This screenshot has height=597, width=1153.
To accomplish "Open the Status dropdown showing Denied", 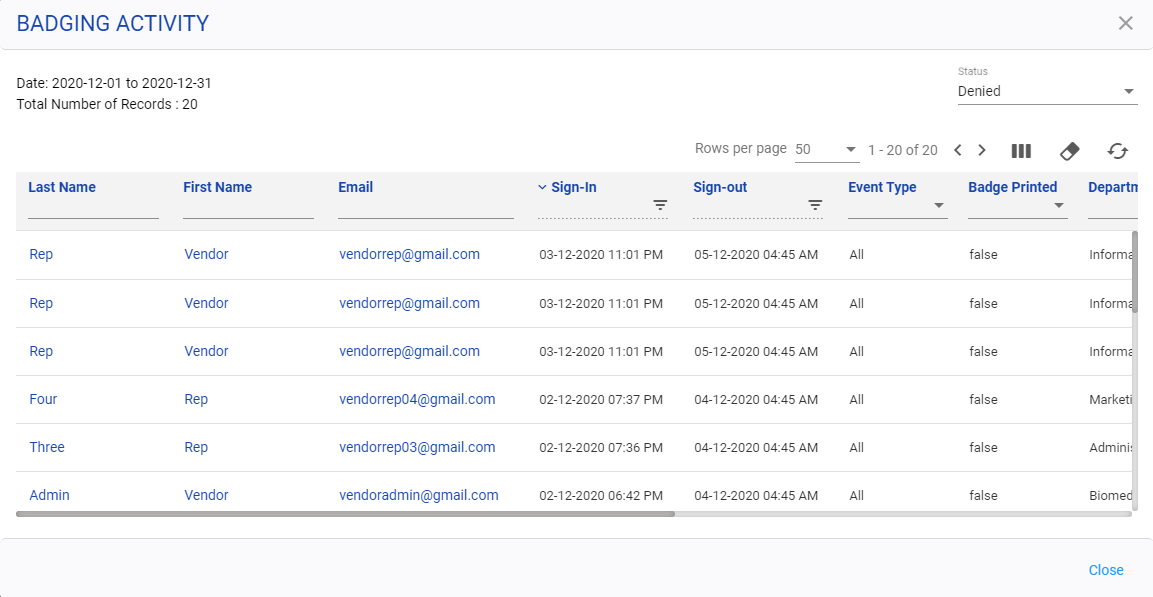I will pos(1046,91).
